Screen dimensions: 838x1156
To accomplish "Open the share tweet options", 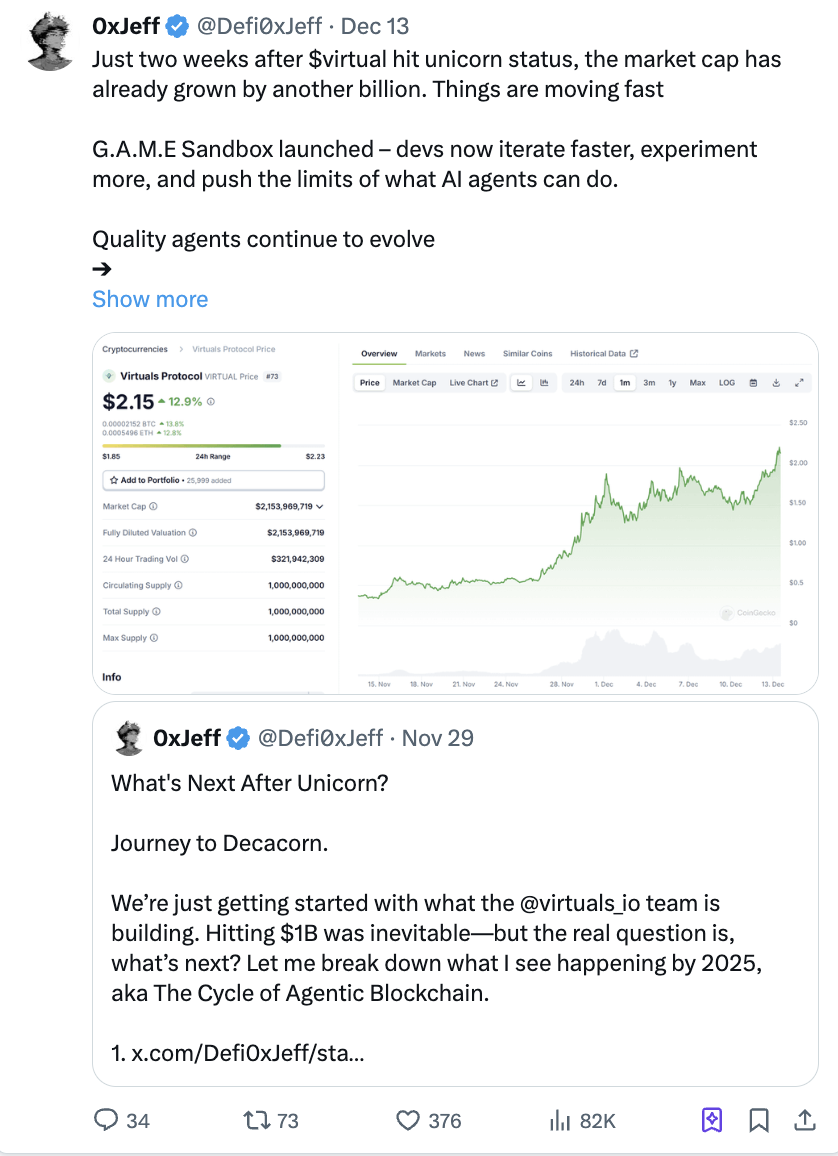I will (804, 1120).
